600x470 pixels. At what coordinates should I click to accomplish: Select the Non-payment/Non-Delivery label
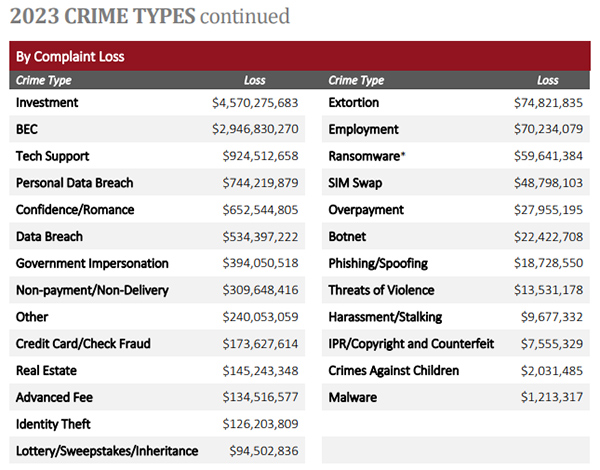[x=92, y=290]
